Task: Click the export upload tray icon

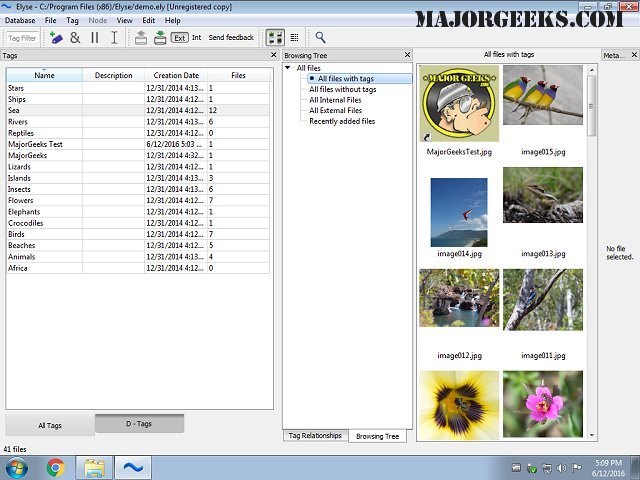Action: coord(141,38)
